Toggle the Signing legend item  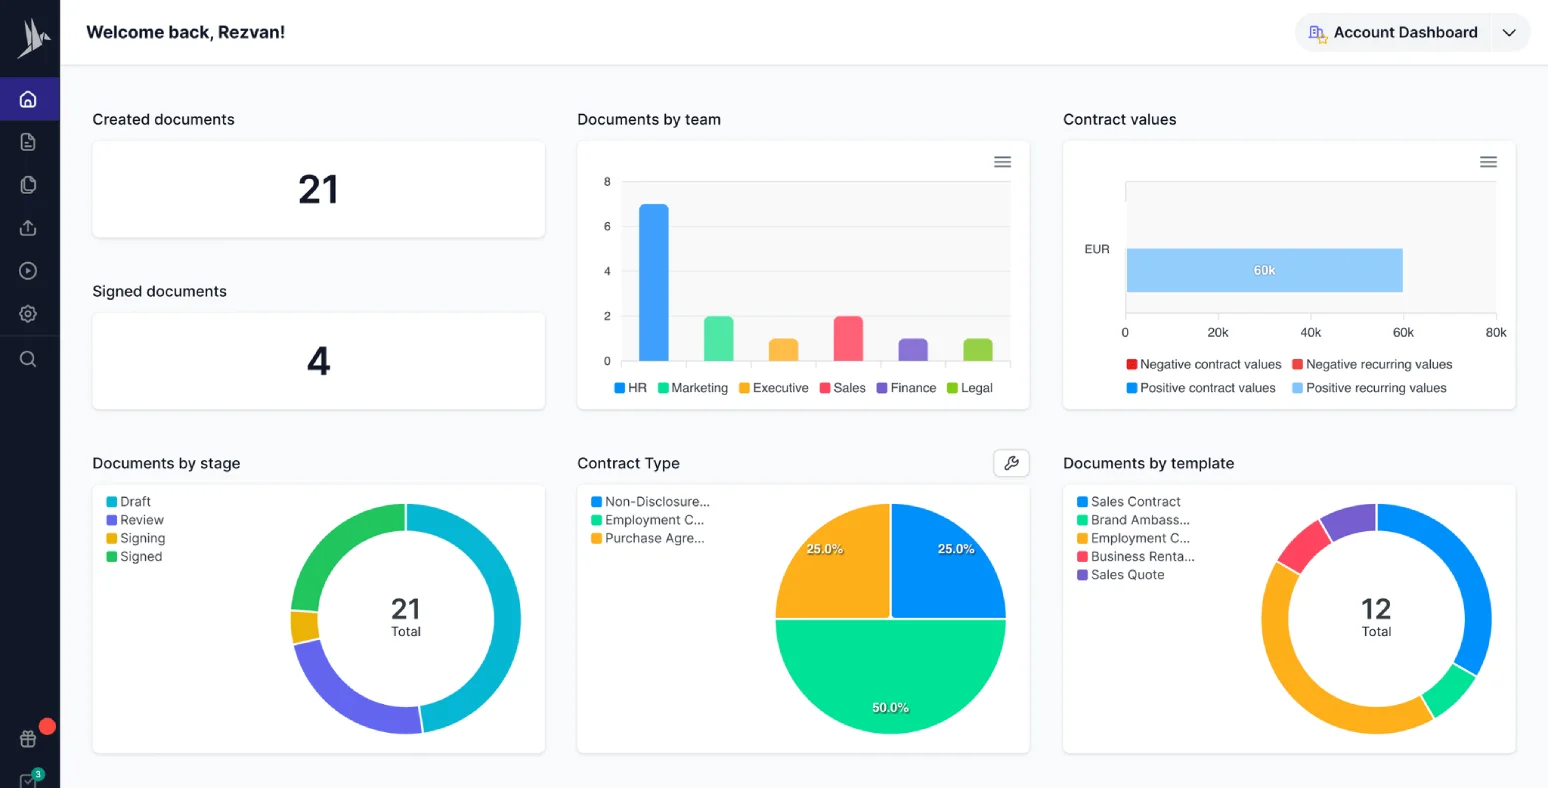pos(136,538)
